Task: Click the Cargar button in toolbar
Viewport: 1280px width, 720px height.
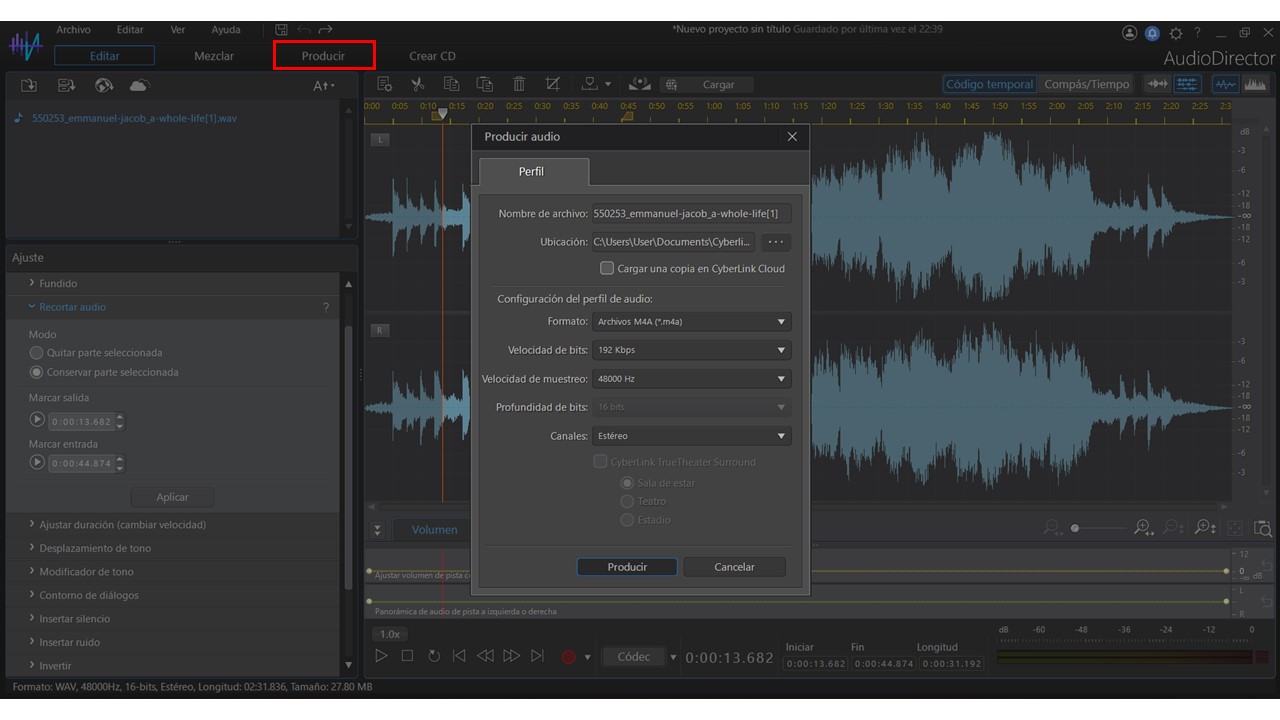Action: pos(706,85)
